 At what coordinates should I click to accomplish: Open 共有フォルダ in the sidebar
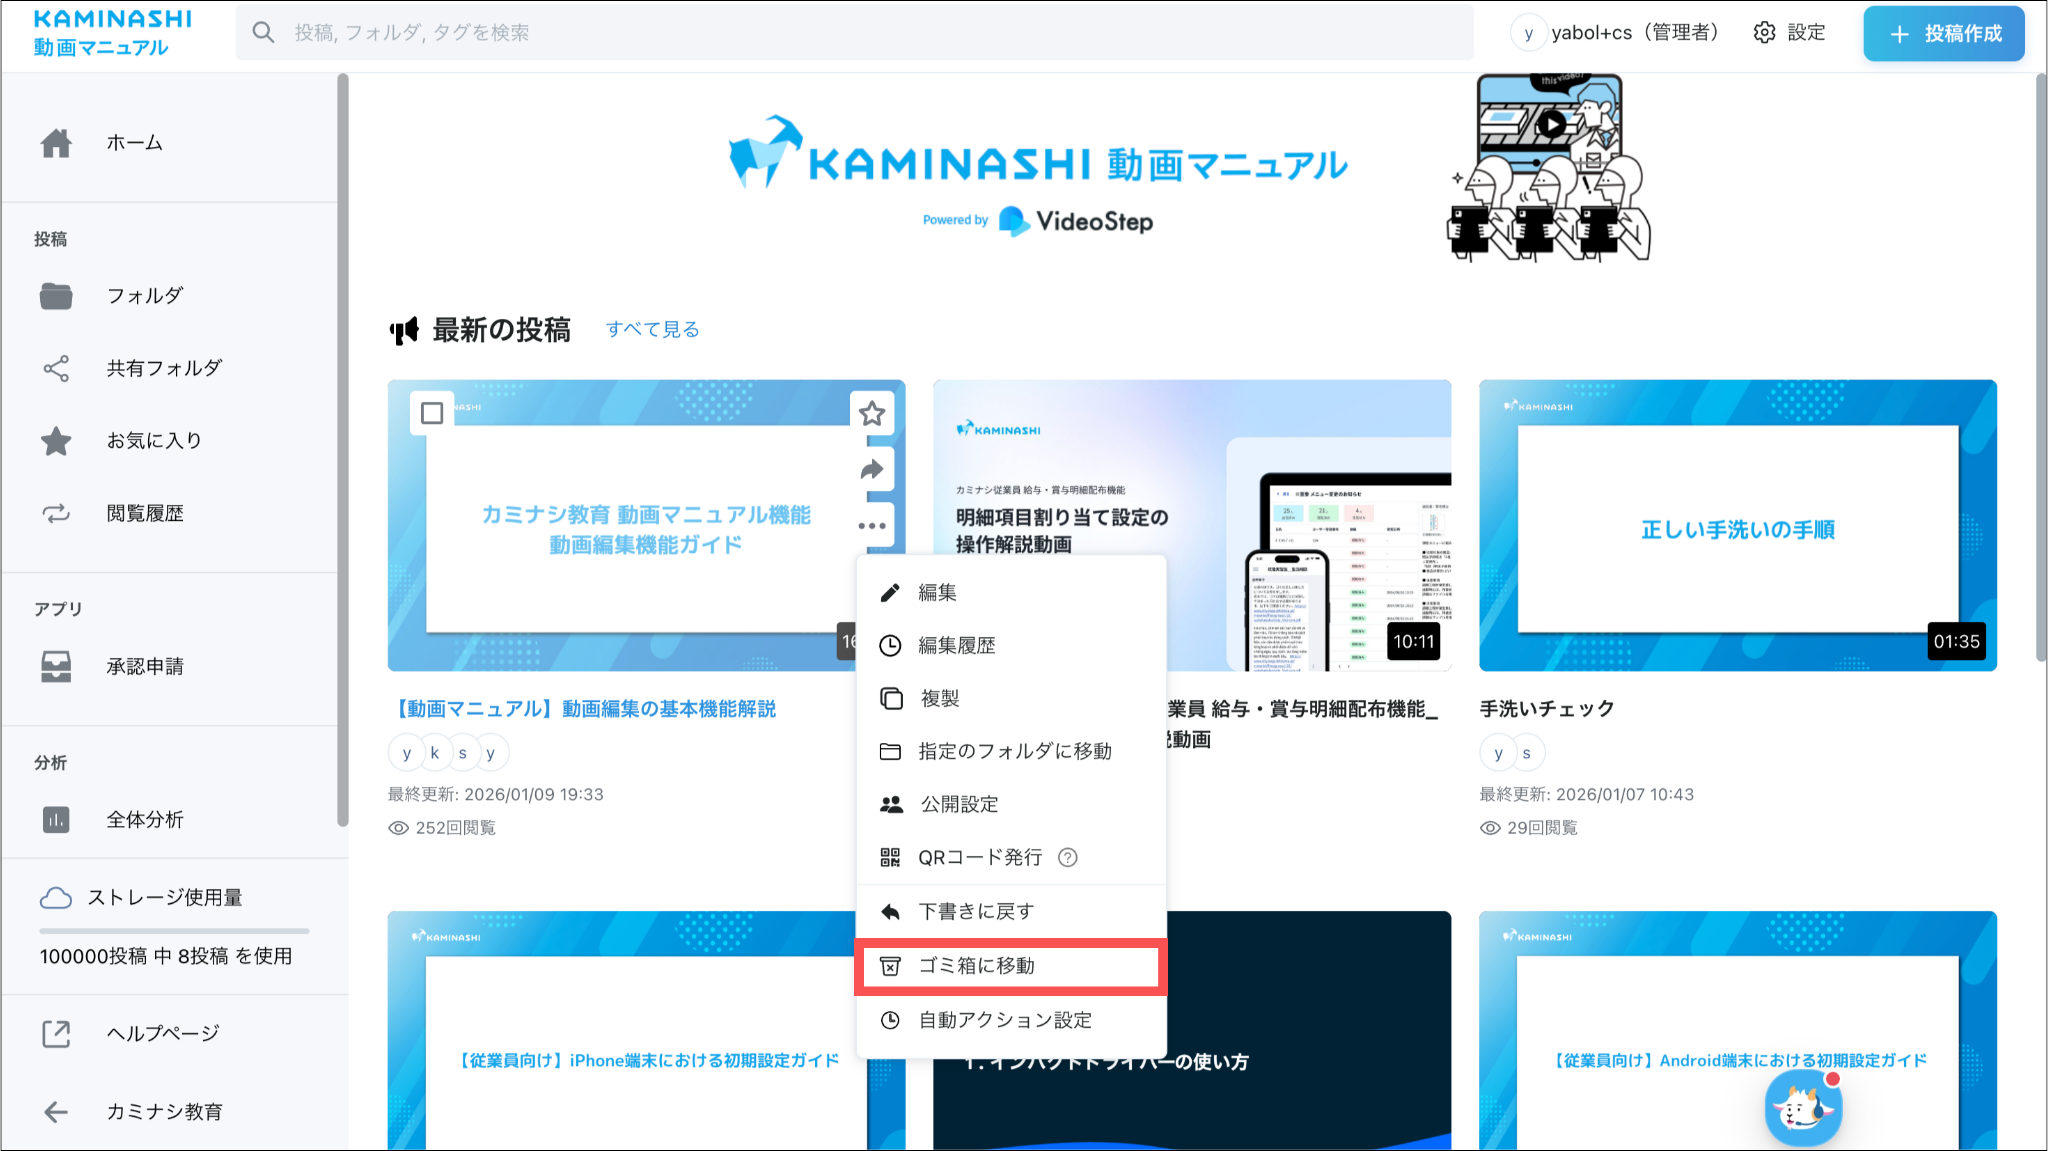click(x=164, y=368)
